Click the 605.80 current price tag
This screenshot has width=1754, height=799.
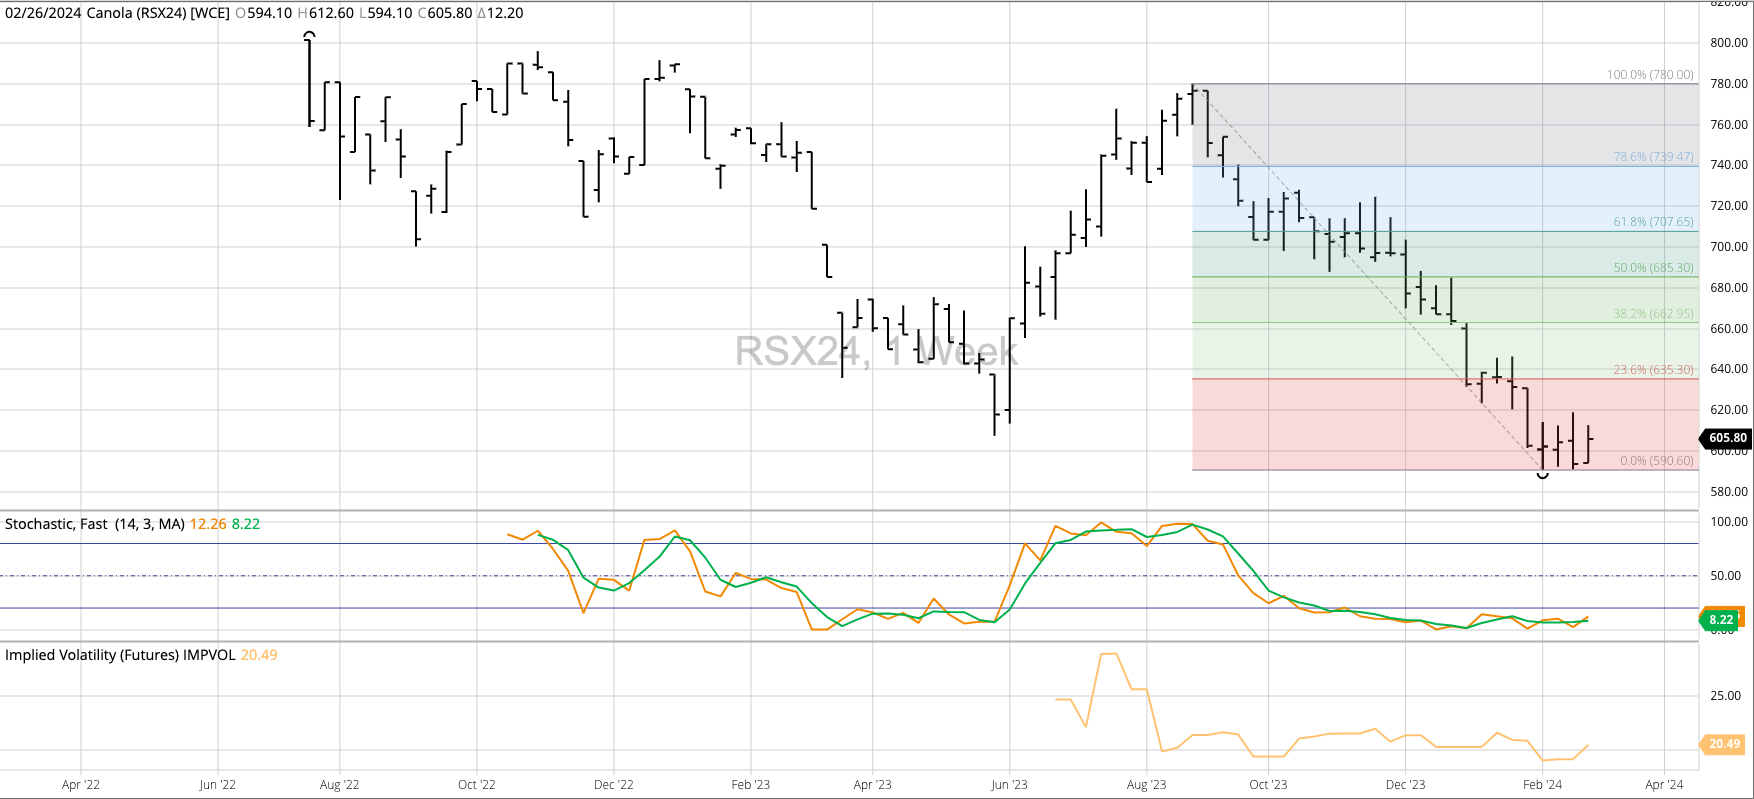pos(1727,438)
